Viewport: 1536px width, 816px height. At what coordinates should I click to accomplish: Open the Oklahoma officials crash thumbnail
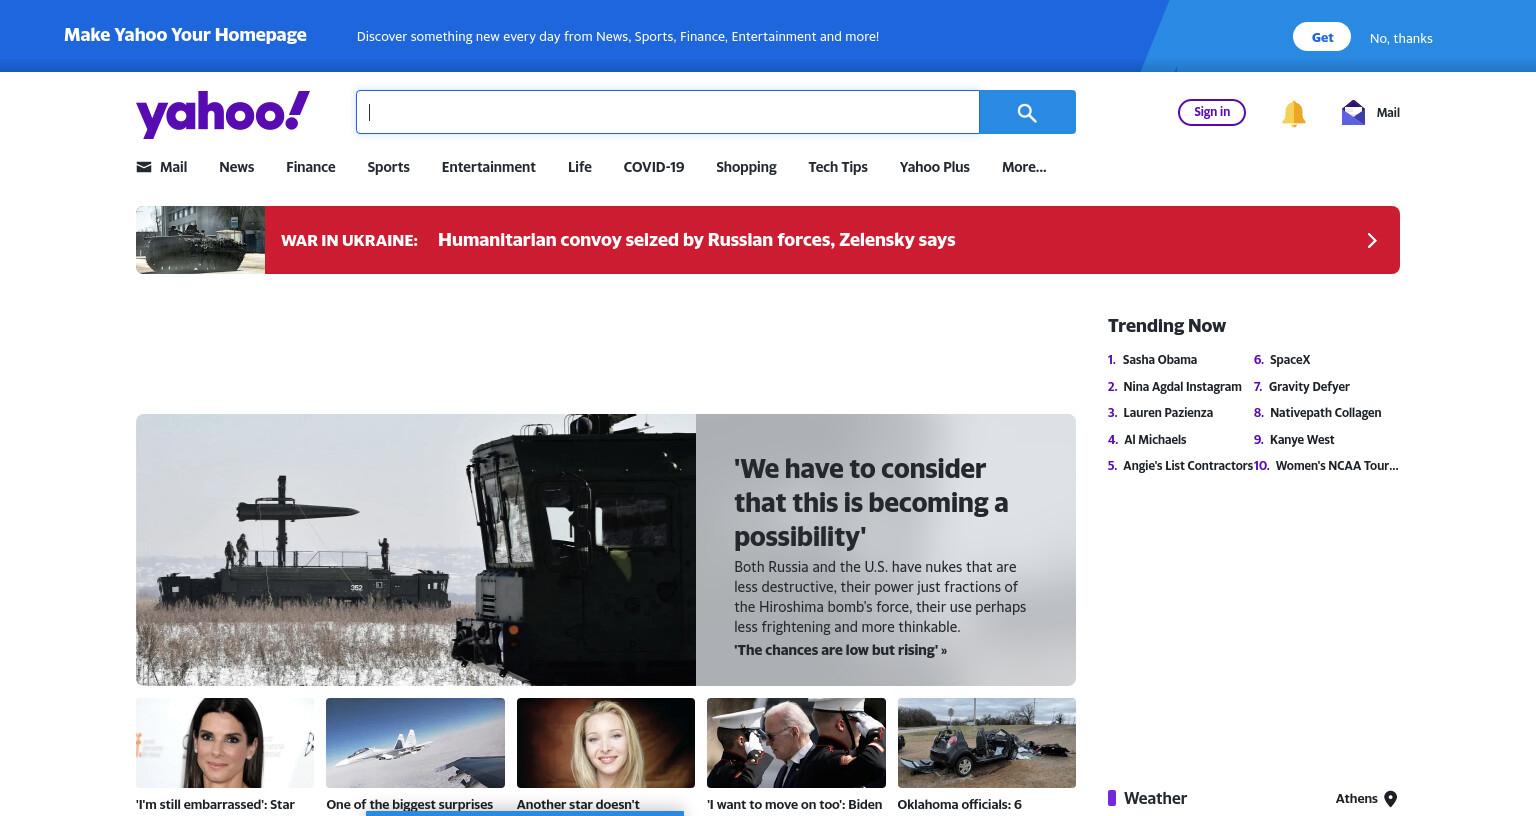pos(987,743)
